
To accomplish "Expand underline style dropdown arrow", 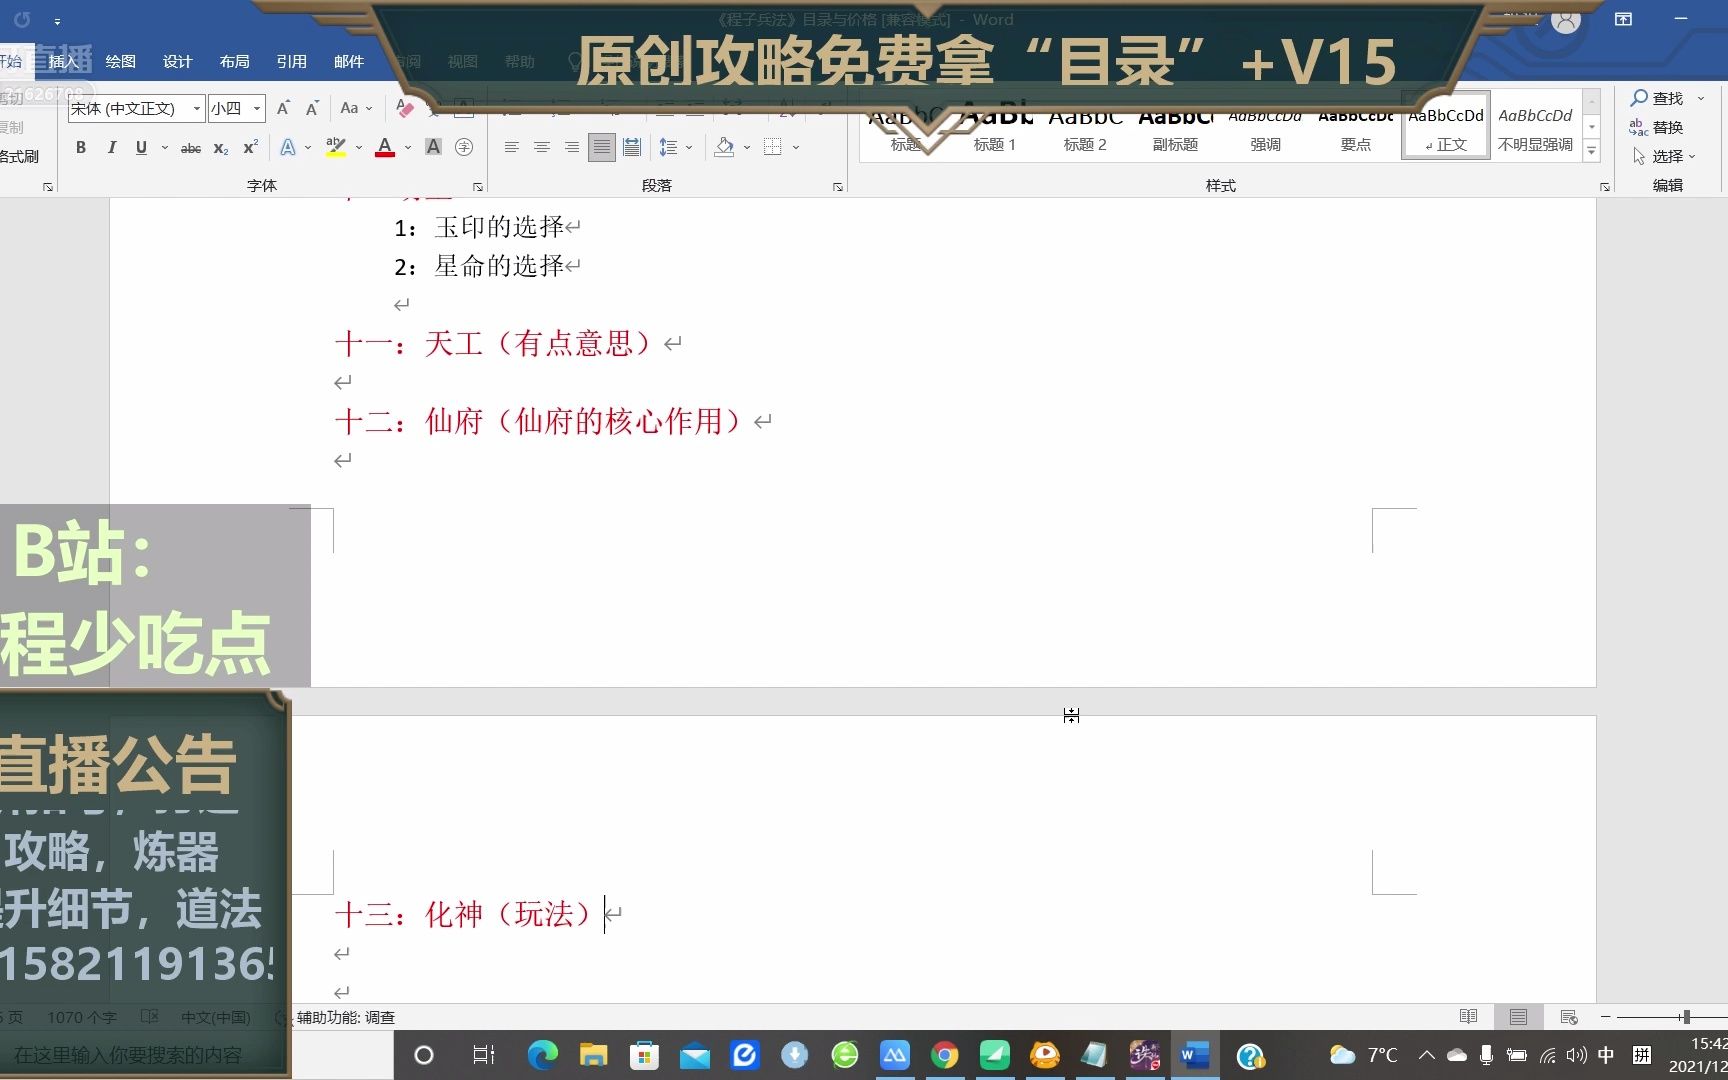I will [x=164, y=147].
